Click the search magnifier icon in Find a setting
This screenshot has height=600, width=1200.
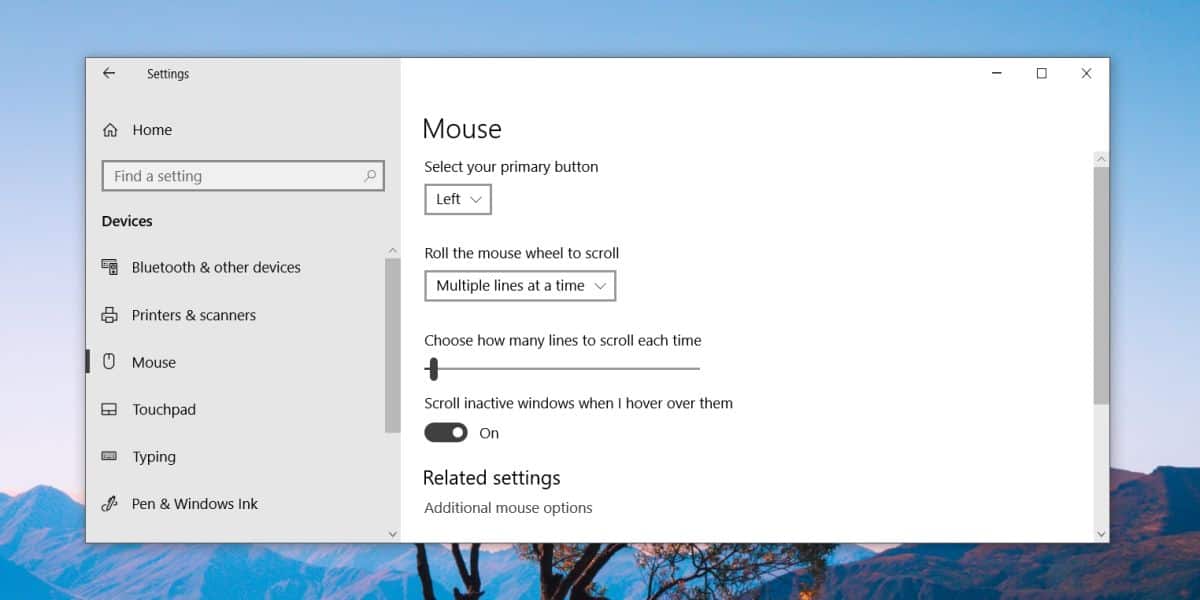pos(370,176)
